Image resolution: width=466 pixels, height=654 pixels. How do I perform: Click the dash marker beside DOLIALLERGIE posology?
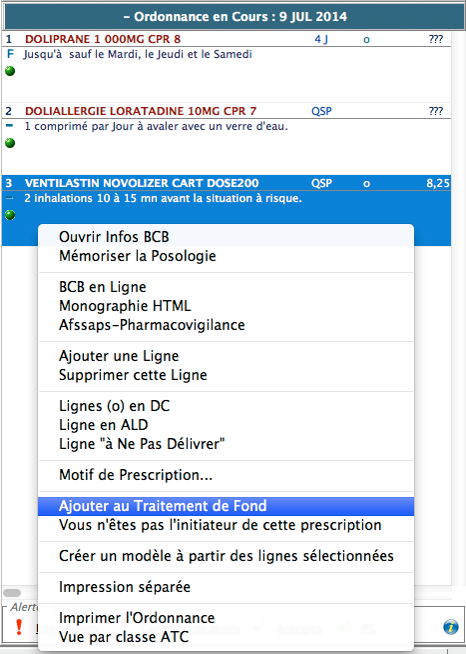coord(10,126)
